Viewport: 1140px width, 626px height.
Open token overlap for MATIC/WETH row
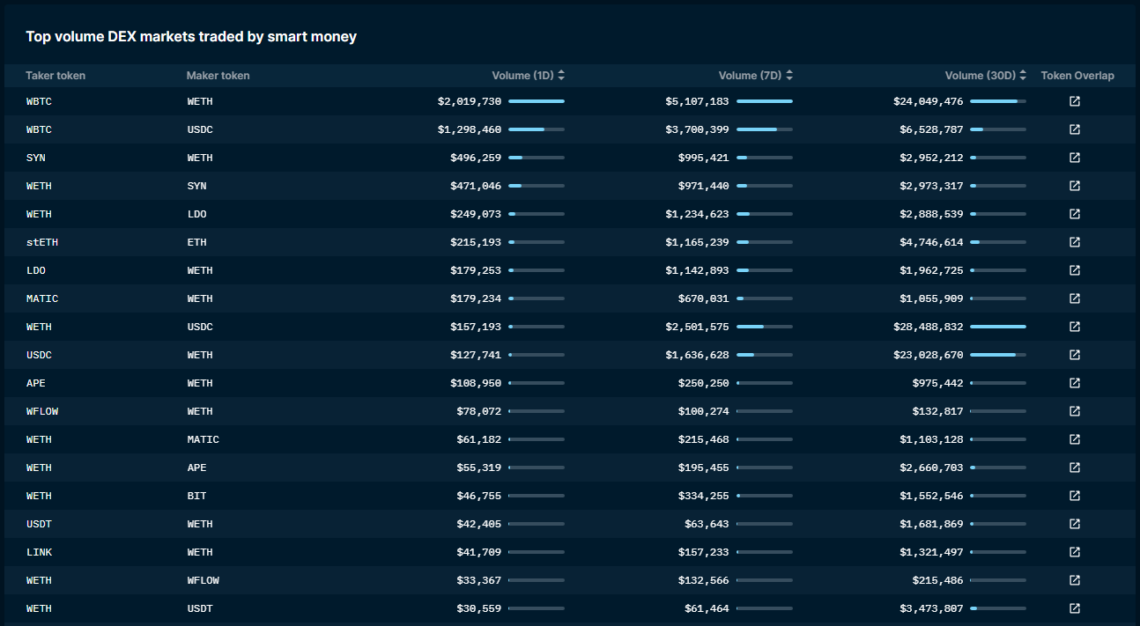pos(1074,298)
